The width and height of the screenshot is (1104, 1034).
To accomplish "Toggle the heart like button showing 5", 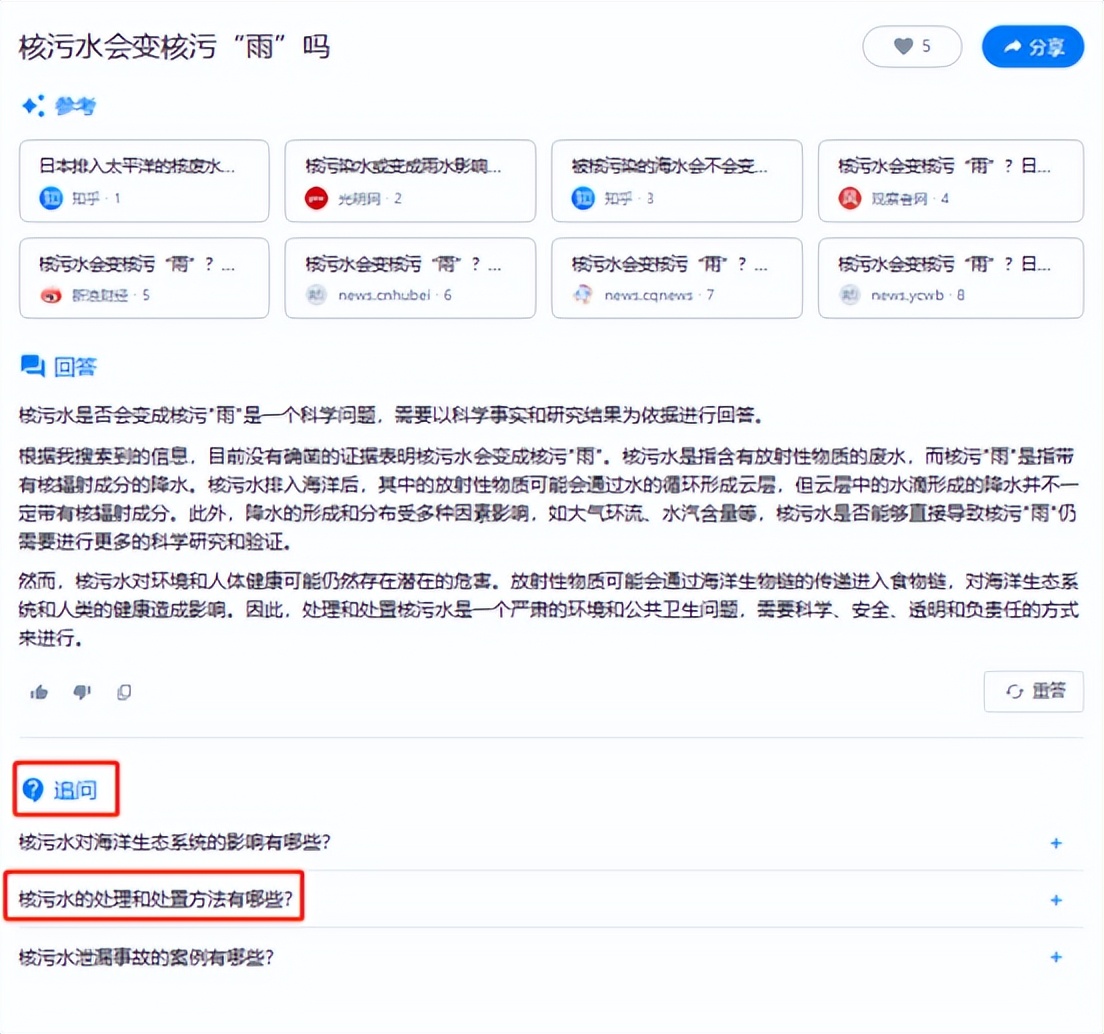I will 911,46.
